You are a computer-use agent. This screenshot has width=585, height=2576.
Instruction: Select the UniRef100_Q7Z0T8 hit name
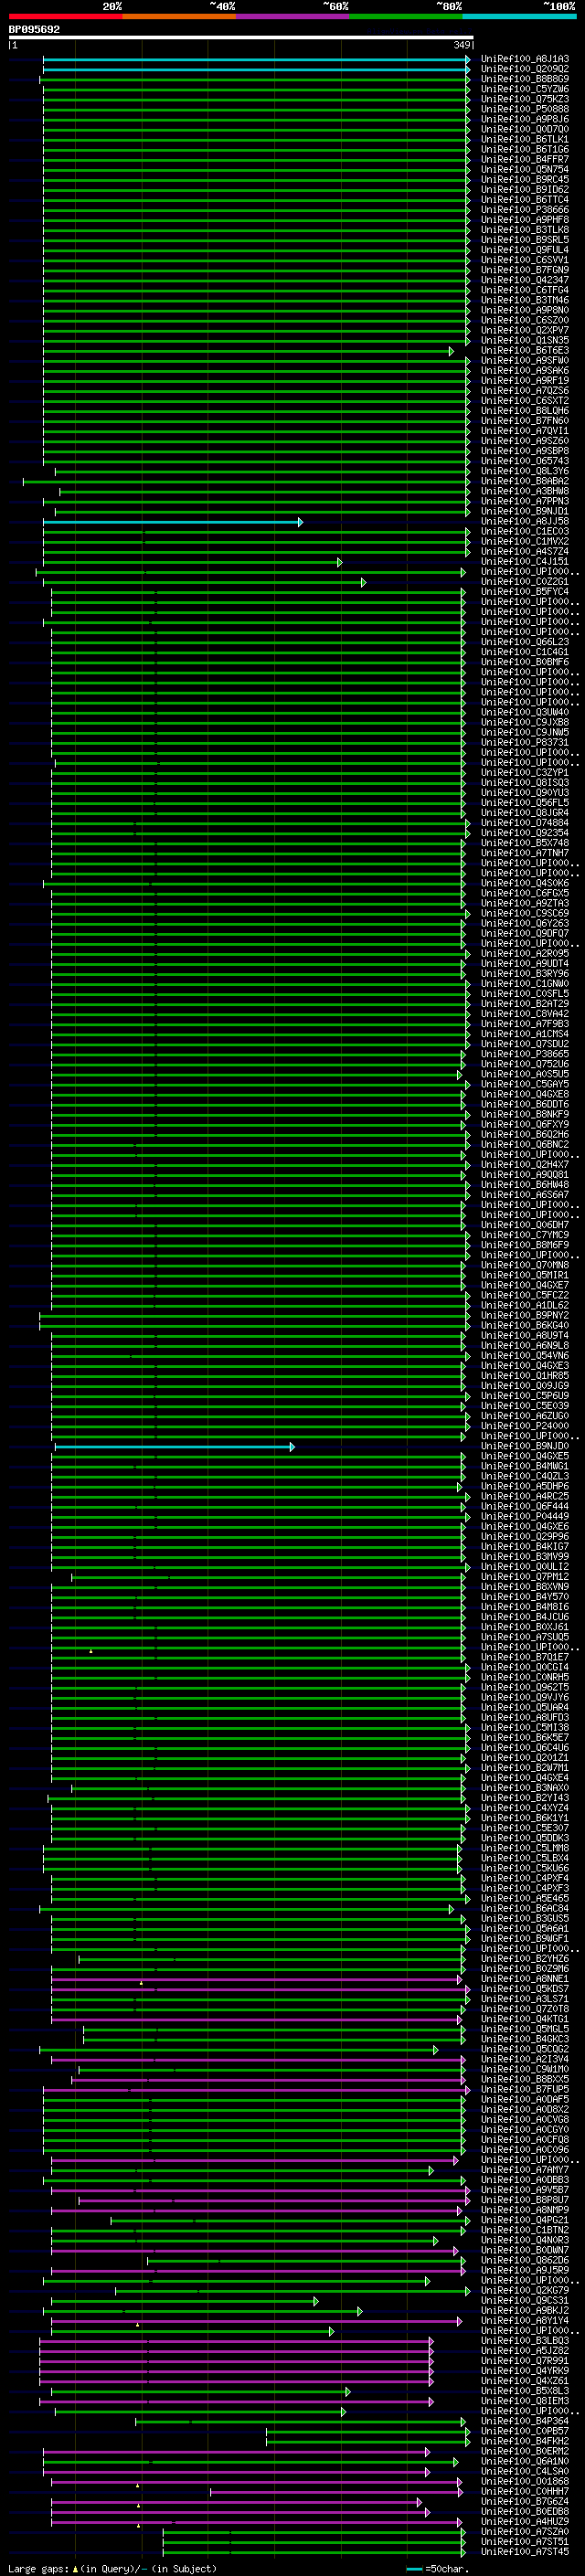tap(525, 2009)
